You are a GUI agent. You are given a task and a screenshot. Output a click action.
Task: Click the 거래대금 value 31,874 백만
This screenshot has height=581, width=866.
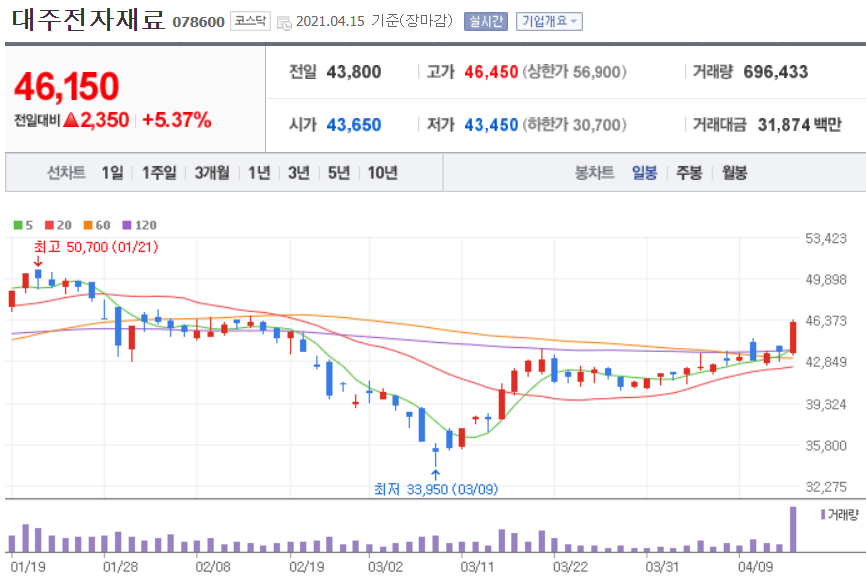799,125
